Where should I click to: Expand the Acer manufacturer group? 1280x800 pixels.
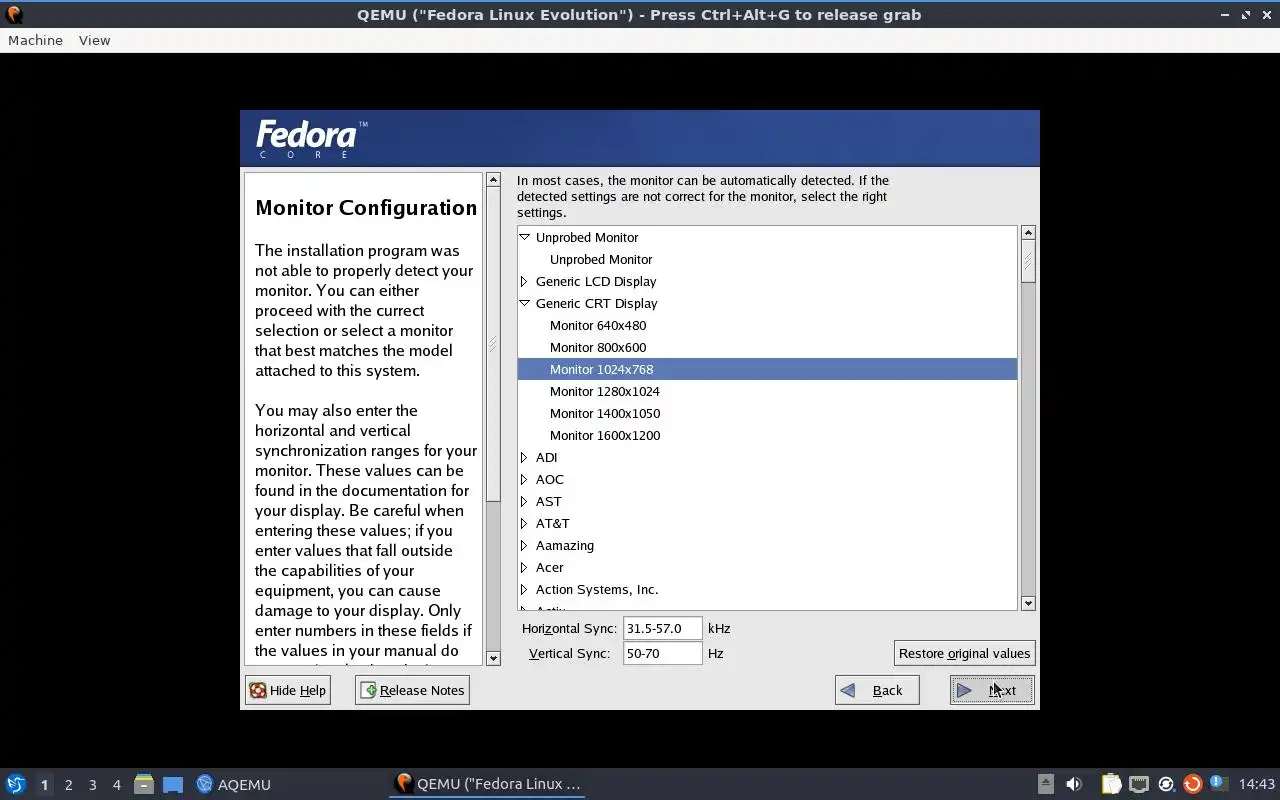(x=524, y=567)
